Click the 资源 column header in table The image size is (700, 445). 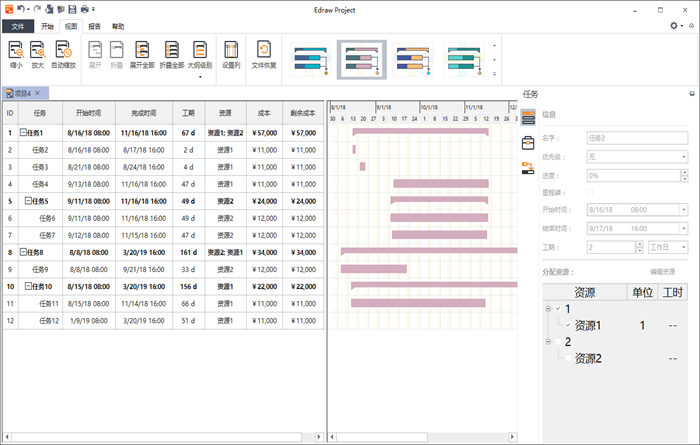pos(225,113)
